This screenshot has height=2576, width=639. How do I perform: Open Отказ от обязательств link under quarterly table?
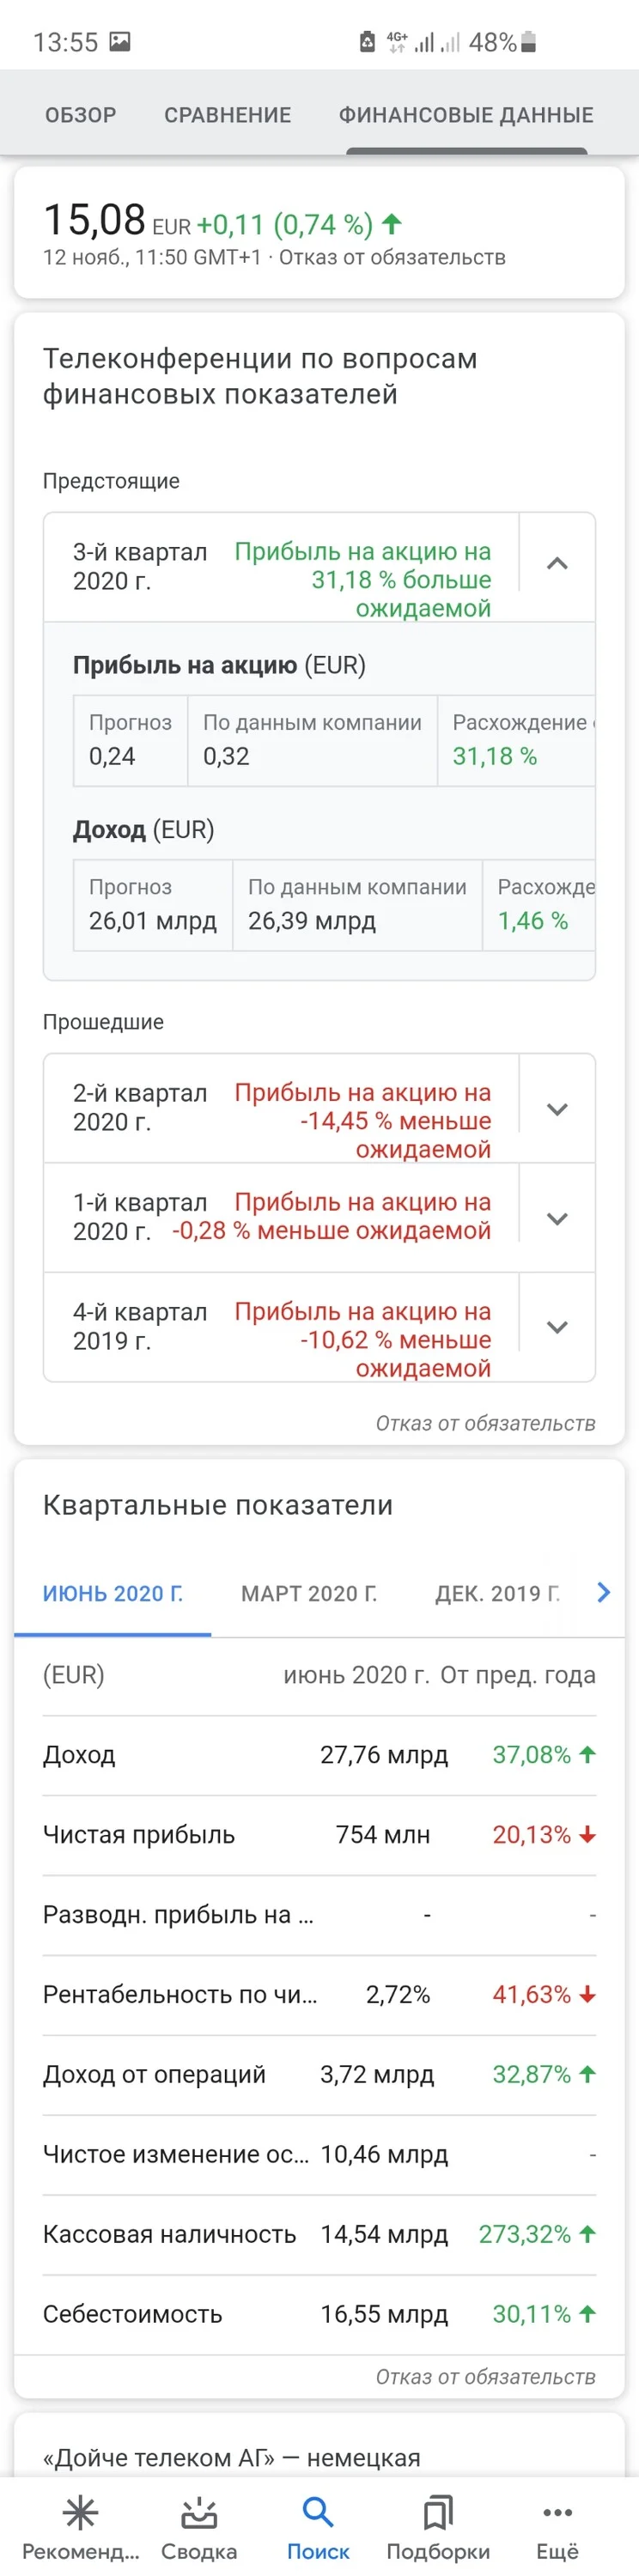[485, 2376]
